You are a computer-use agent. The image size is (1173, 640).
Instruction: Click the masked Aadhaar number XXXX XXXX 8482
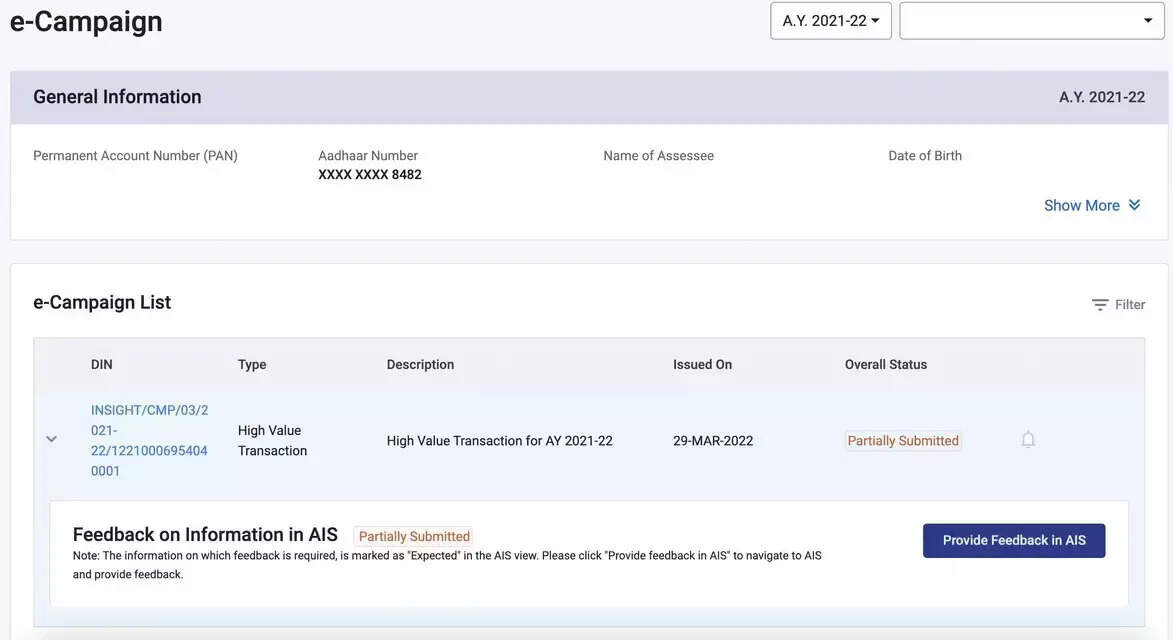(x=370, y=175)
